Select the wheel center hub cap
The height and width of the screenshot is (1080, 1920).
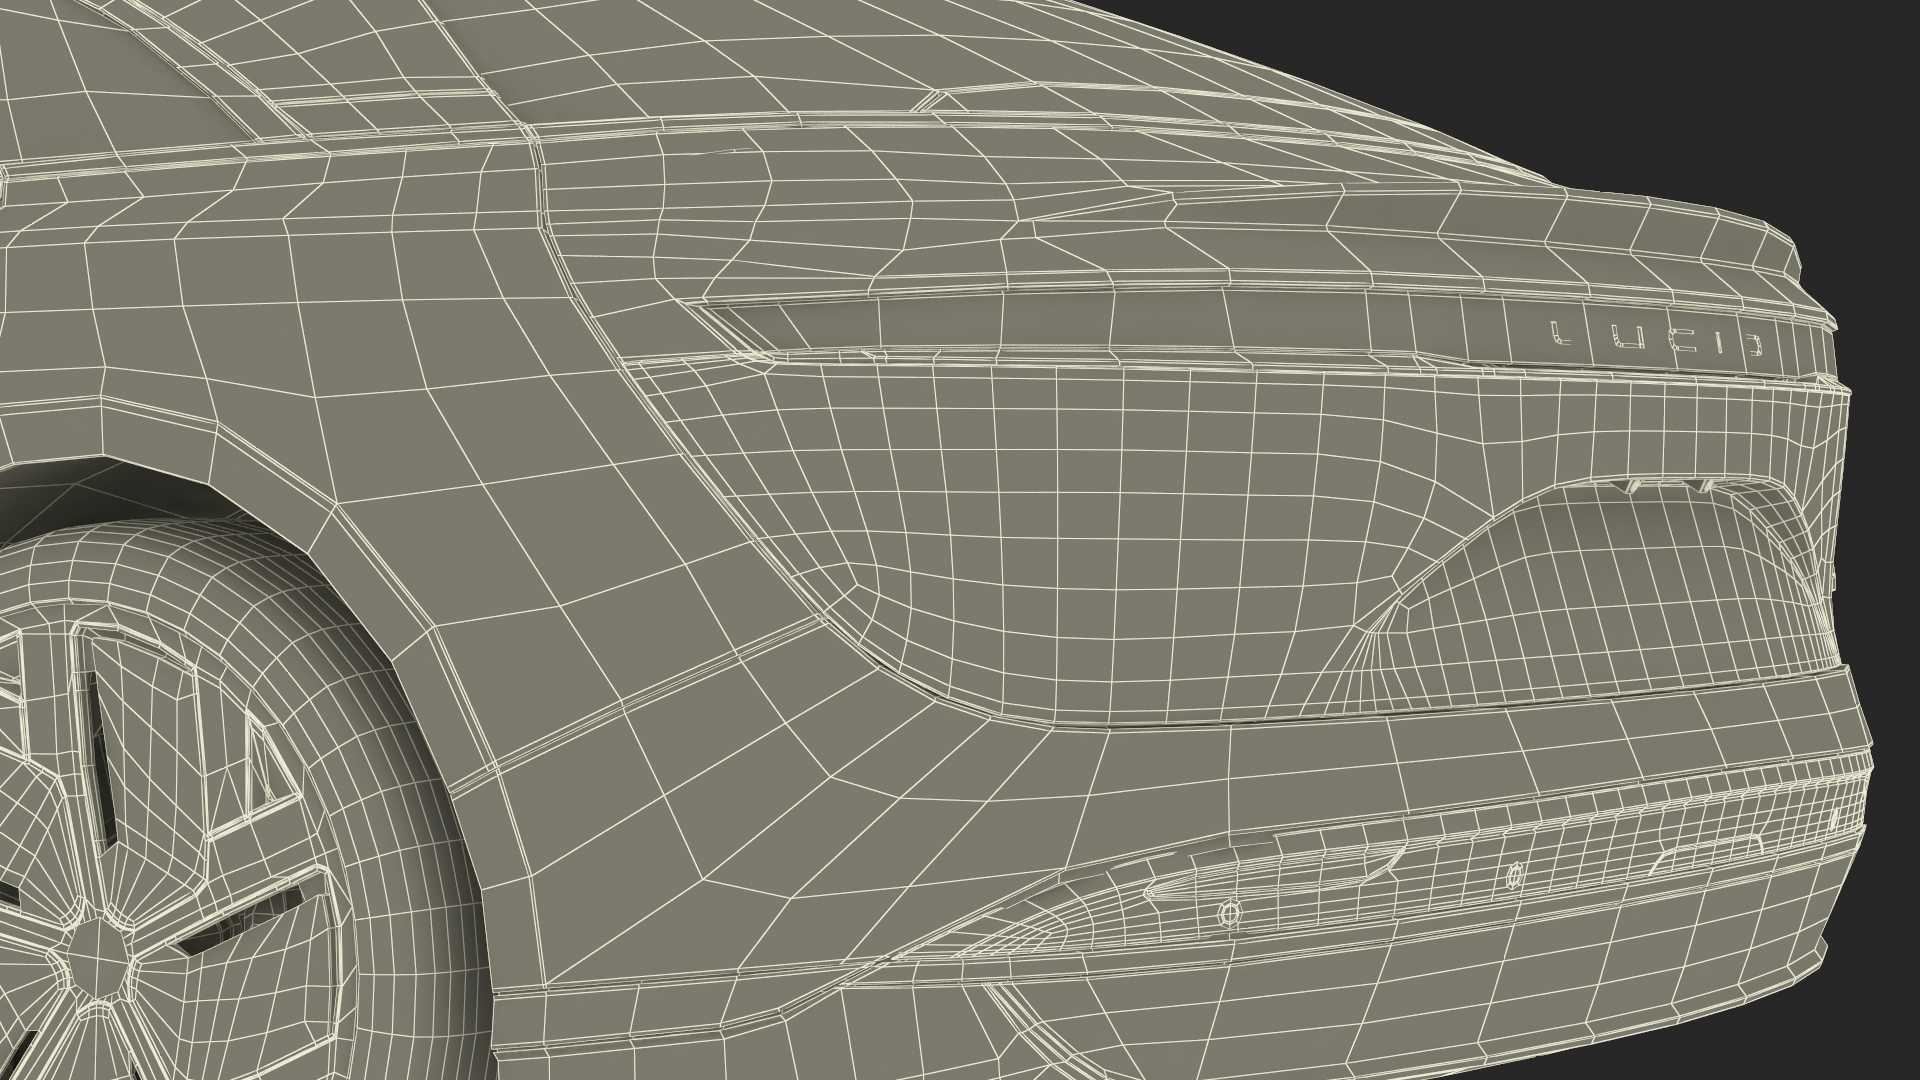(x=102, y=958)
